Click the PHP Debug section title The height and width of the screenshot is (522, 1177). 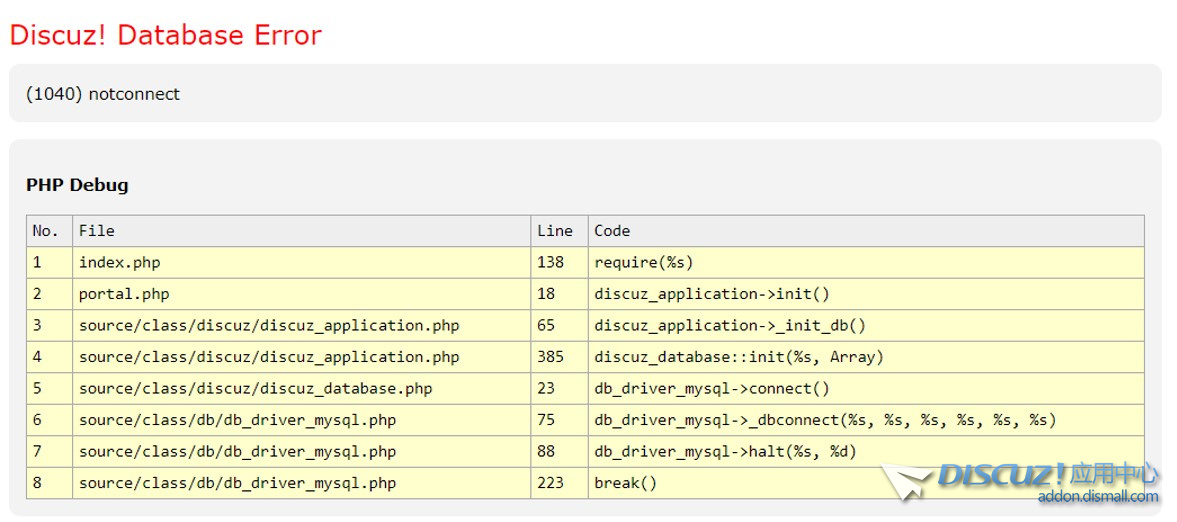click(x=77, y=185)
